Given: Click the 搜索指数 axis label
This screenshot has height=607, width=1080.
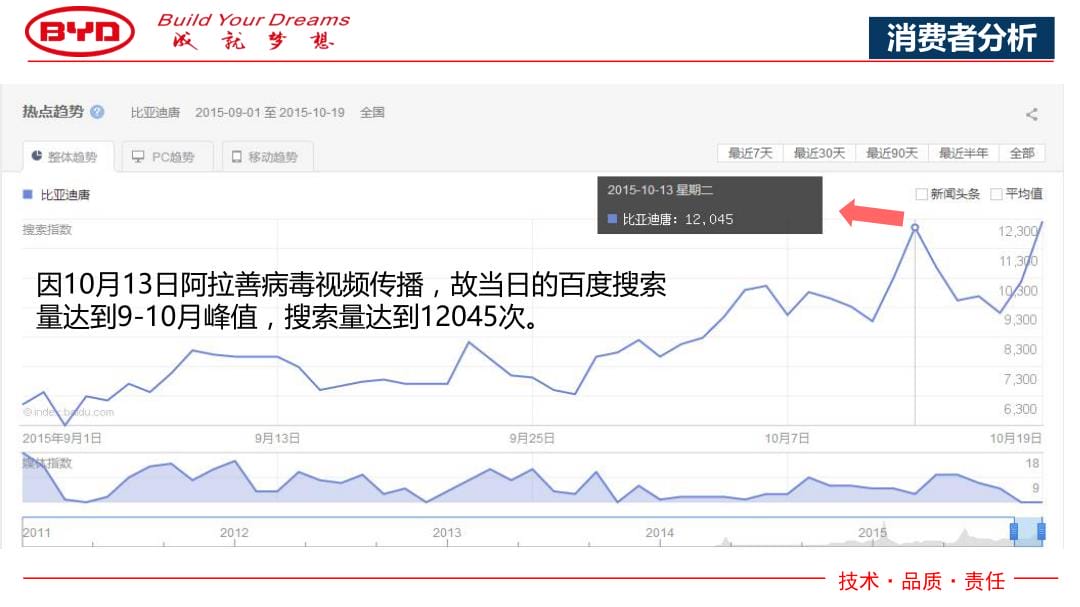Looking at the screenshot, I should 47,229.
